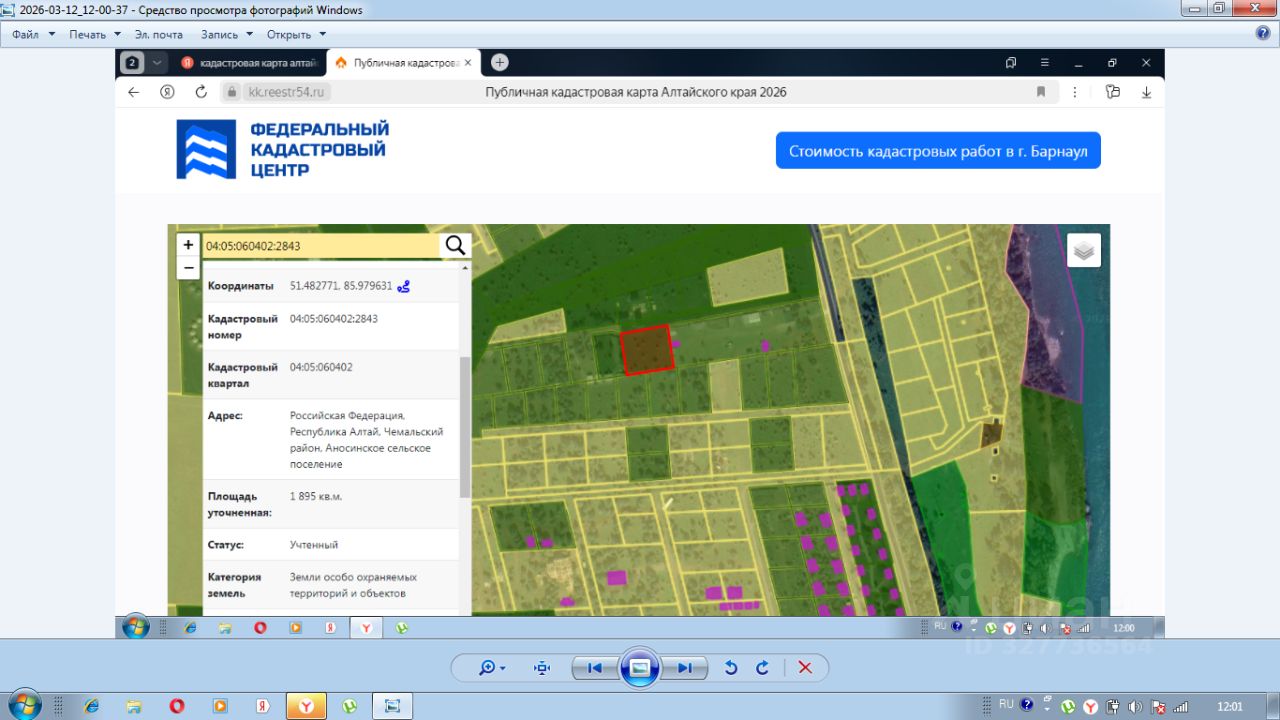Image resolution: width=1280 pixels, height=720 pixels.
Task: Click the Федеральный кадастровый центр logo
Action: (x=283, y=149)
